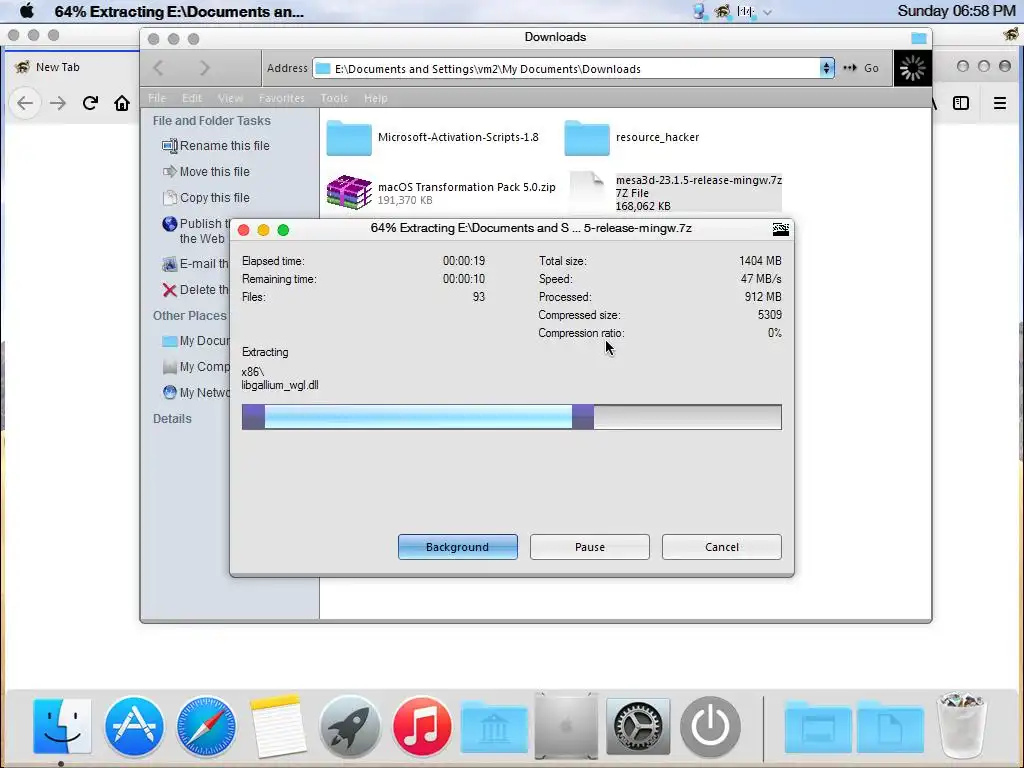This screenshot has width=1024, height=768.
Task: Click the menu bar clock
Action: pos(956,11)
